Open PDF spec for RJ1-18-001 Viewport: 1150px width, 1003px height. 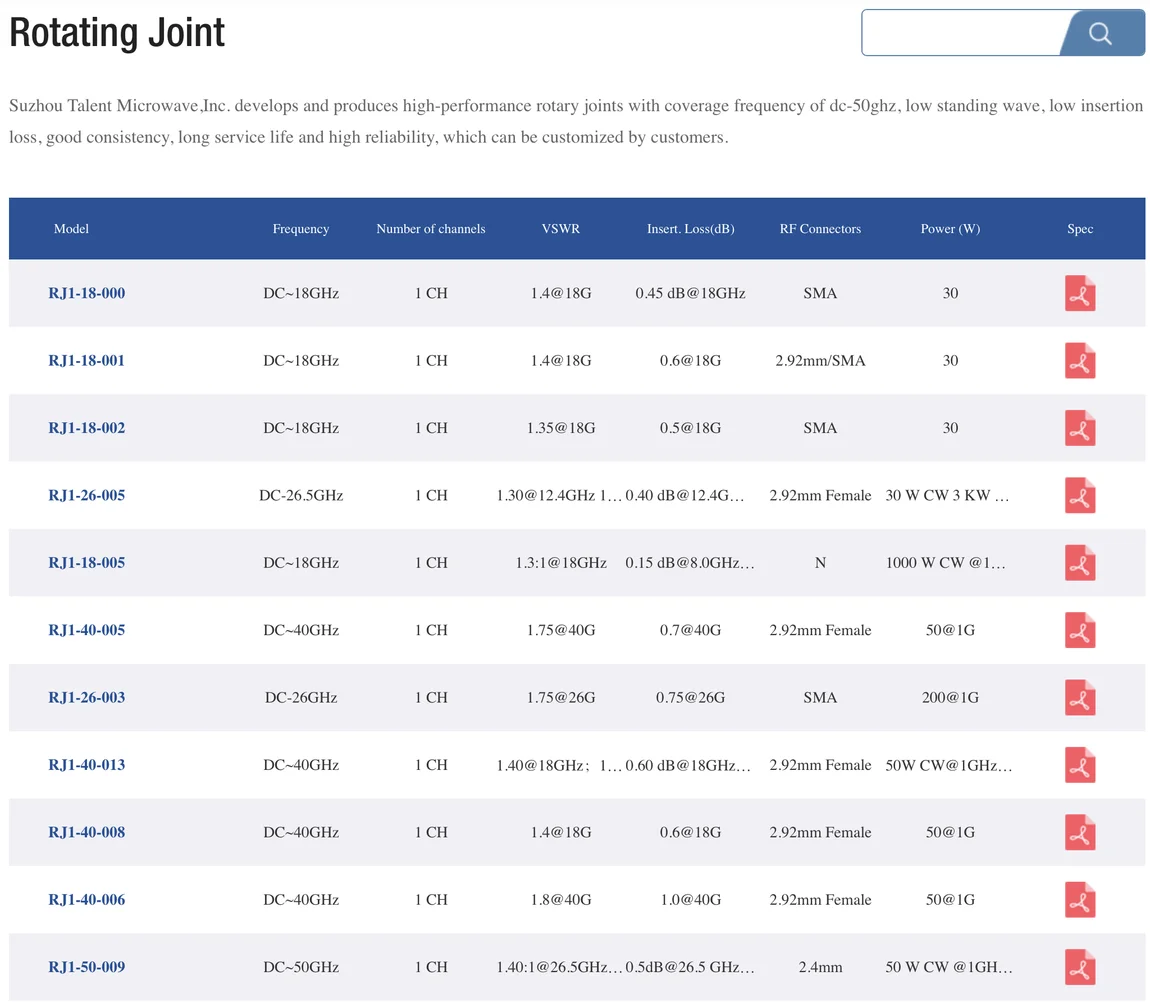(x=1080, y=361)
